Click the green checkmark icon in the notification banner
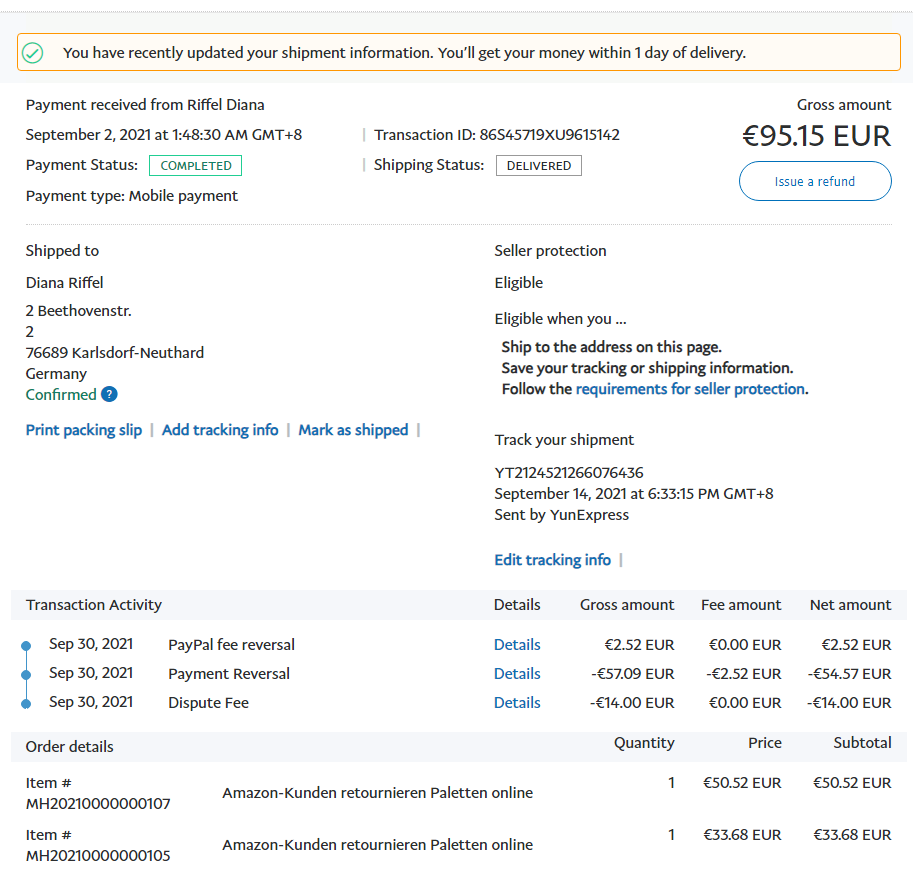 coord(33,53)
